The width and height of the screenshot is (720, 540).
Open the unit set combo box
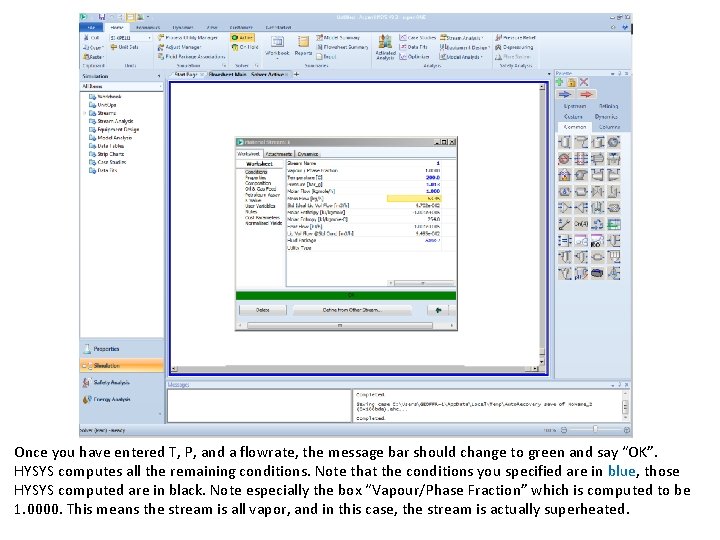(x=130, y=38)
